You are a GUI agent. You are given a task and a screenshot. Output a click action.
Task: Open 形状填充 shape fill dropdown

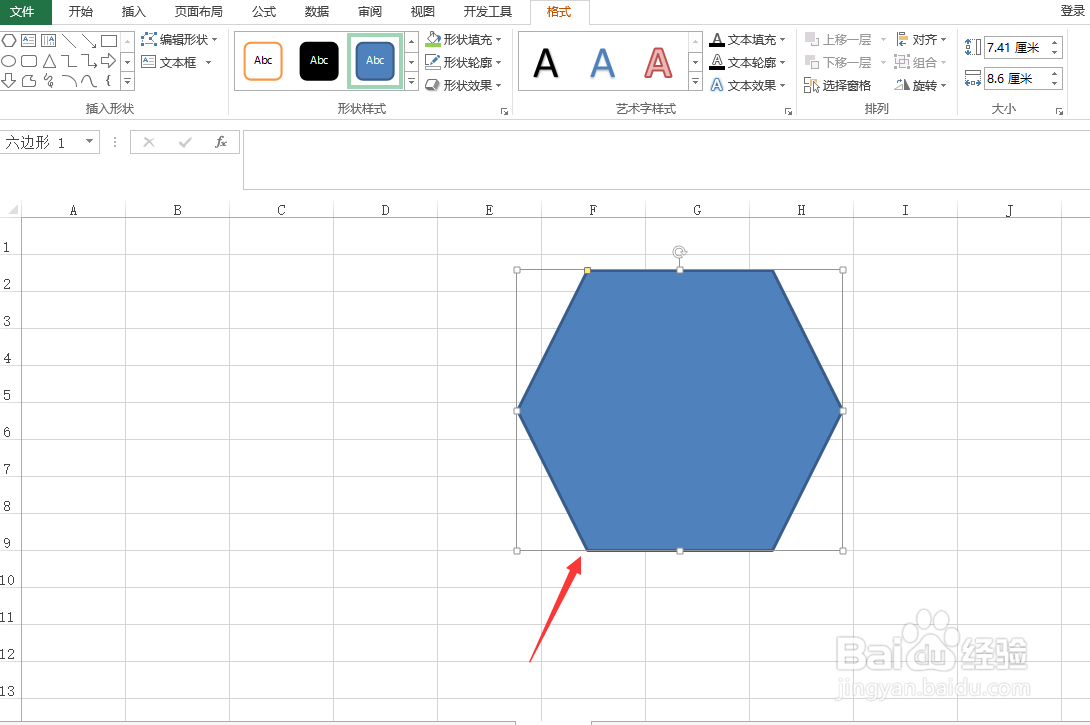point(464,40)
